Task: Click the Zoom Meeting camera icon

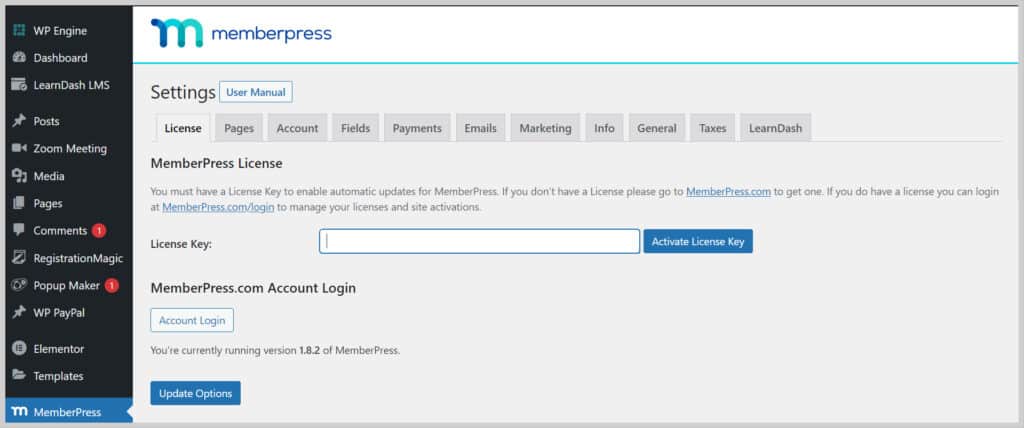Action: (19, 148)
